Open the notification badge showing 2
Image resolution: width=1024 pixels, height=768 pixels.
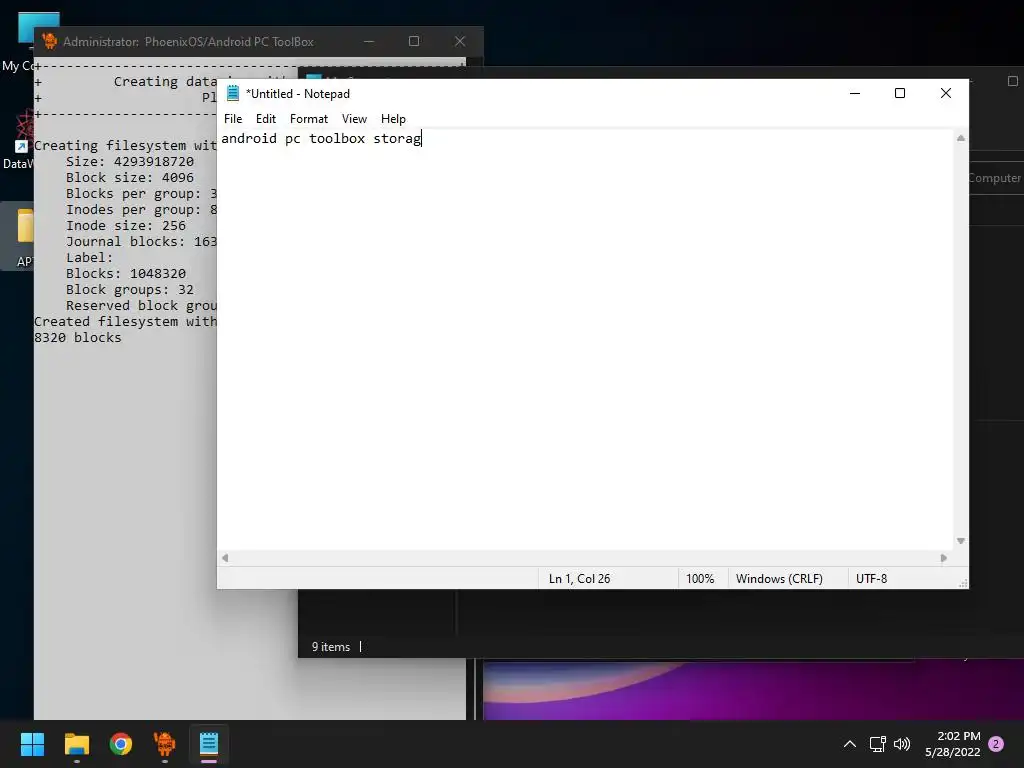point(996,744)
